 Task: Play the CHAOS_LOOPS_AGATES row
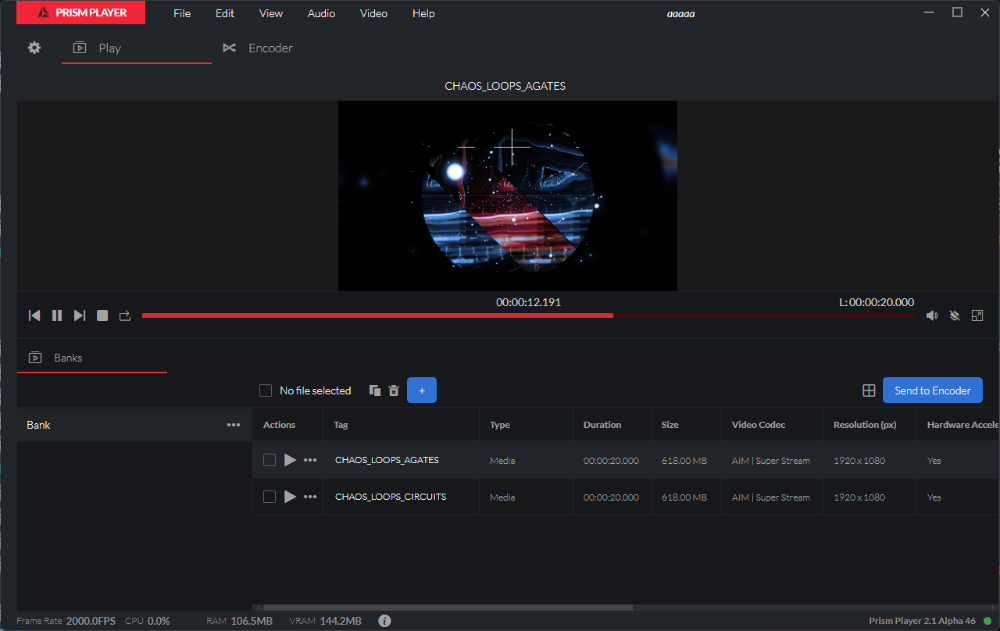click(x=290, y=460)
